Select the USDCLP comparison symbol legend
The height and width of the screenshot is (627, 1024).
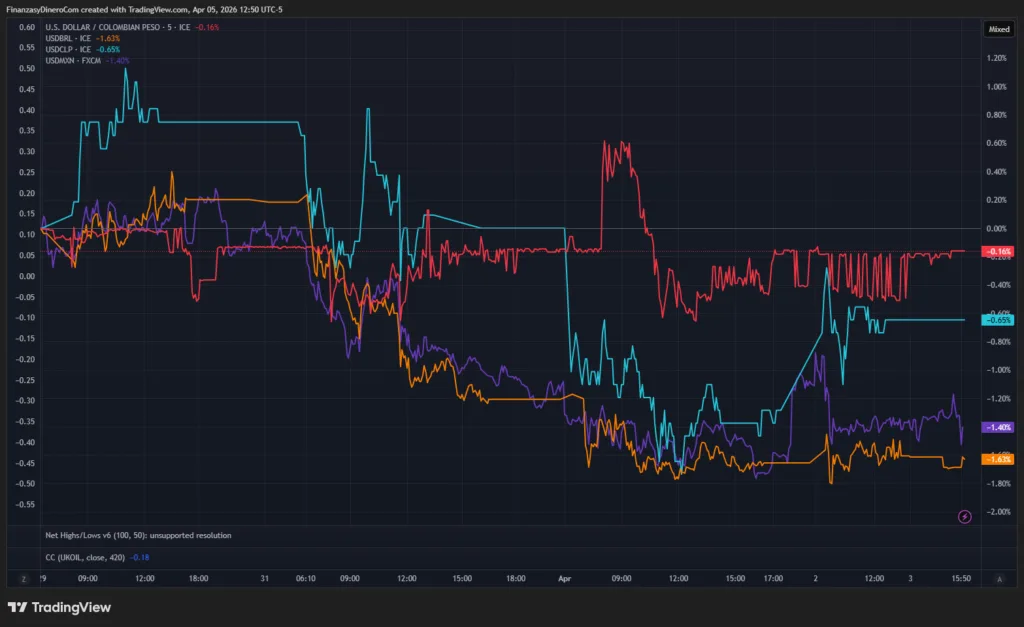[67, 49]
